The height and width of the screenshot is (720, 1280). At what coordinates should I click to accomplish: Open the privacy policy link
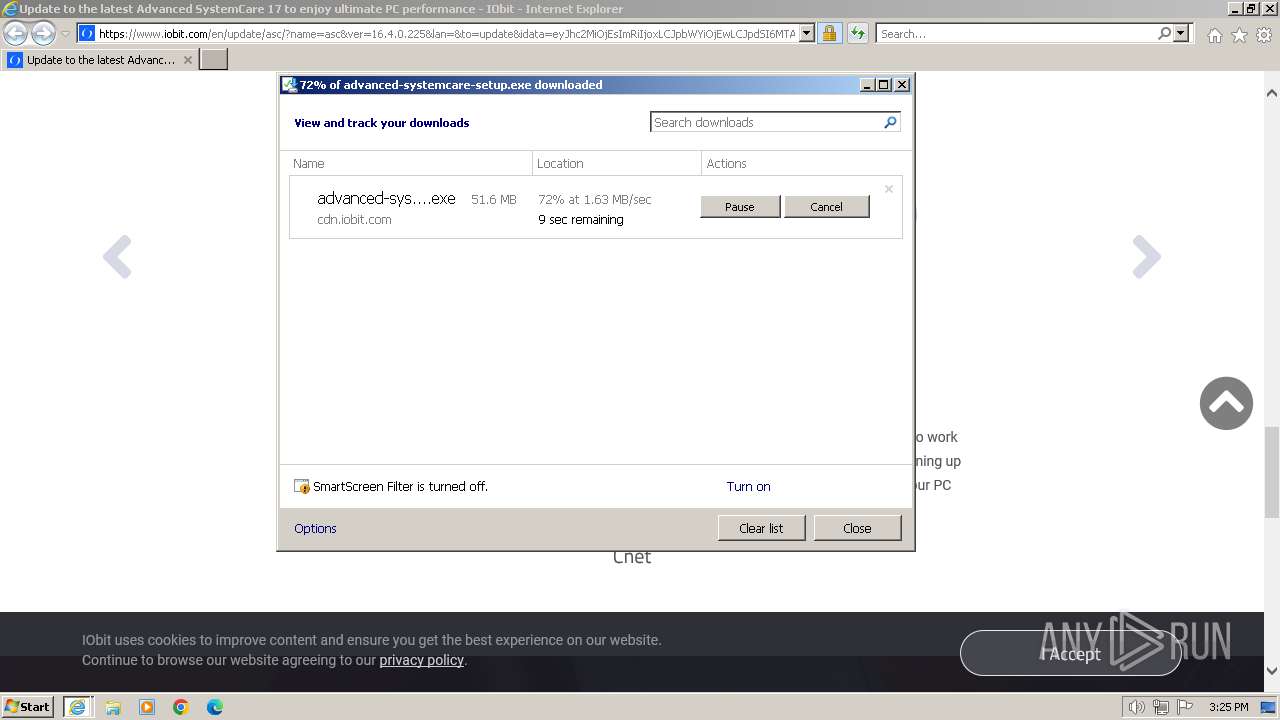pyautogui.click(x=421, y=660)
